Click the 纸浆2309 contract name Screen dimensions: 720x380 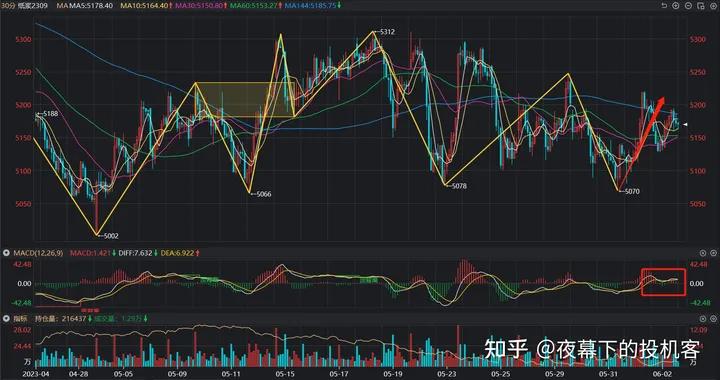click(34, 6)
